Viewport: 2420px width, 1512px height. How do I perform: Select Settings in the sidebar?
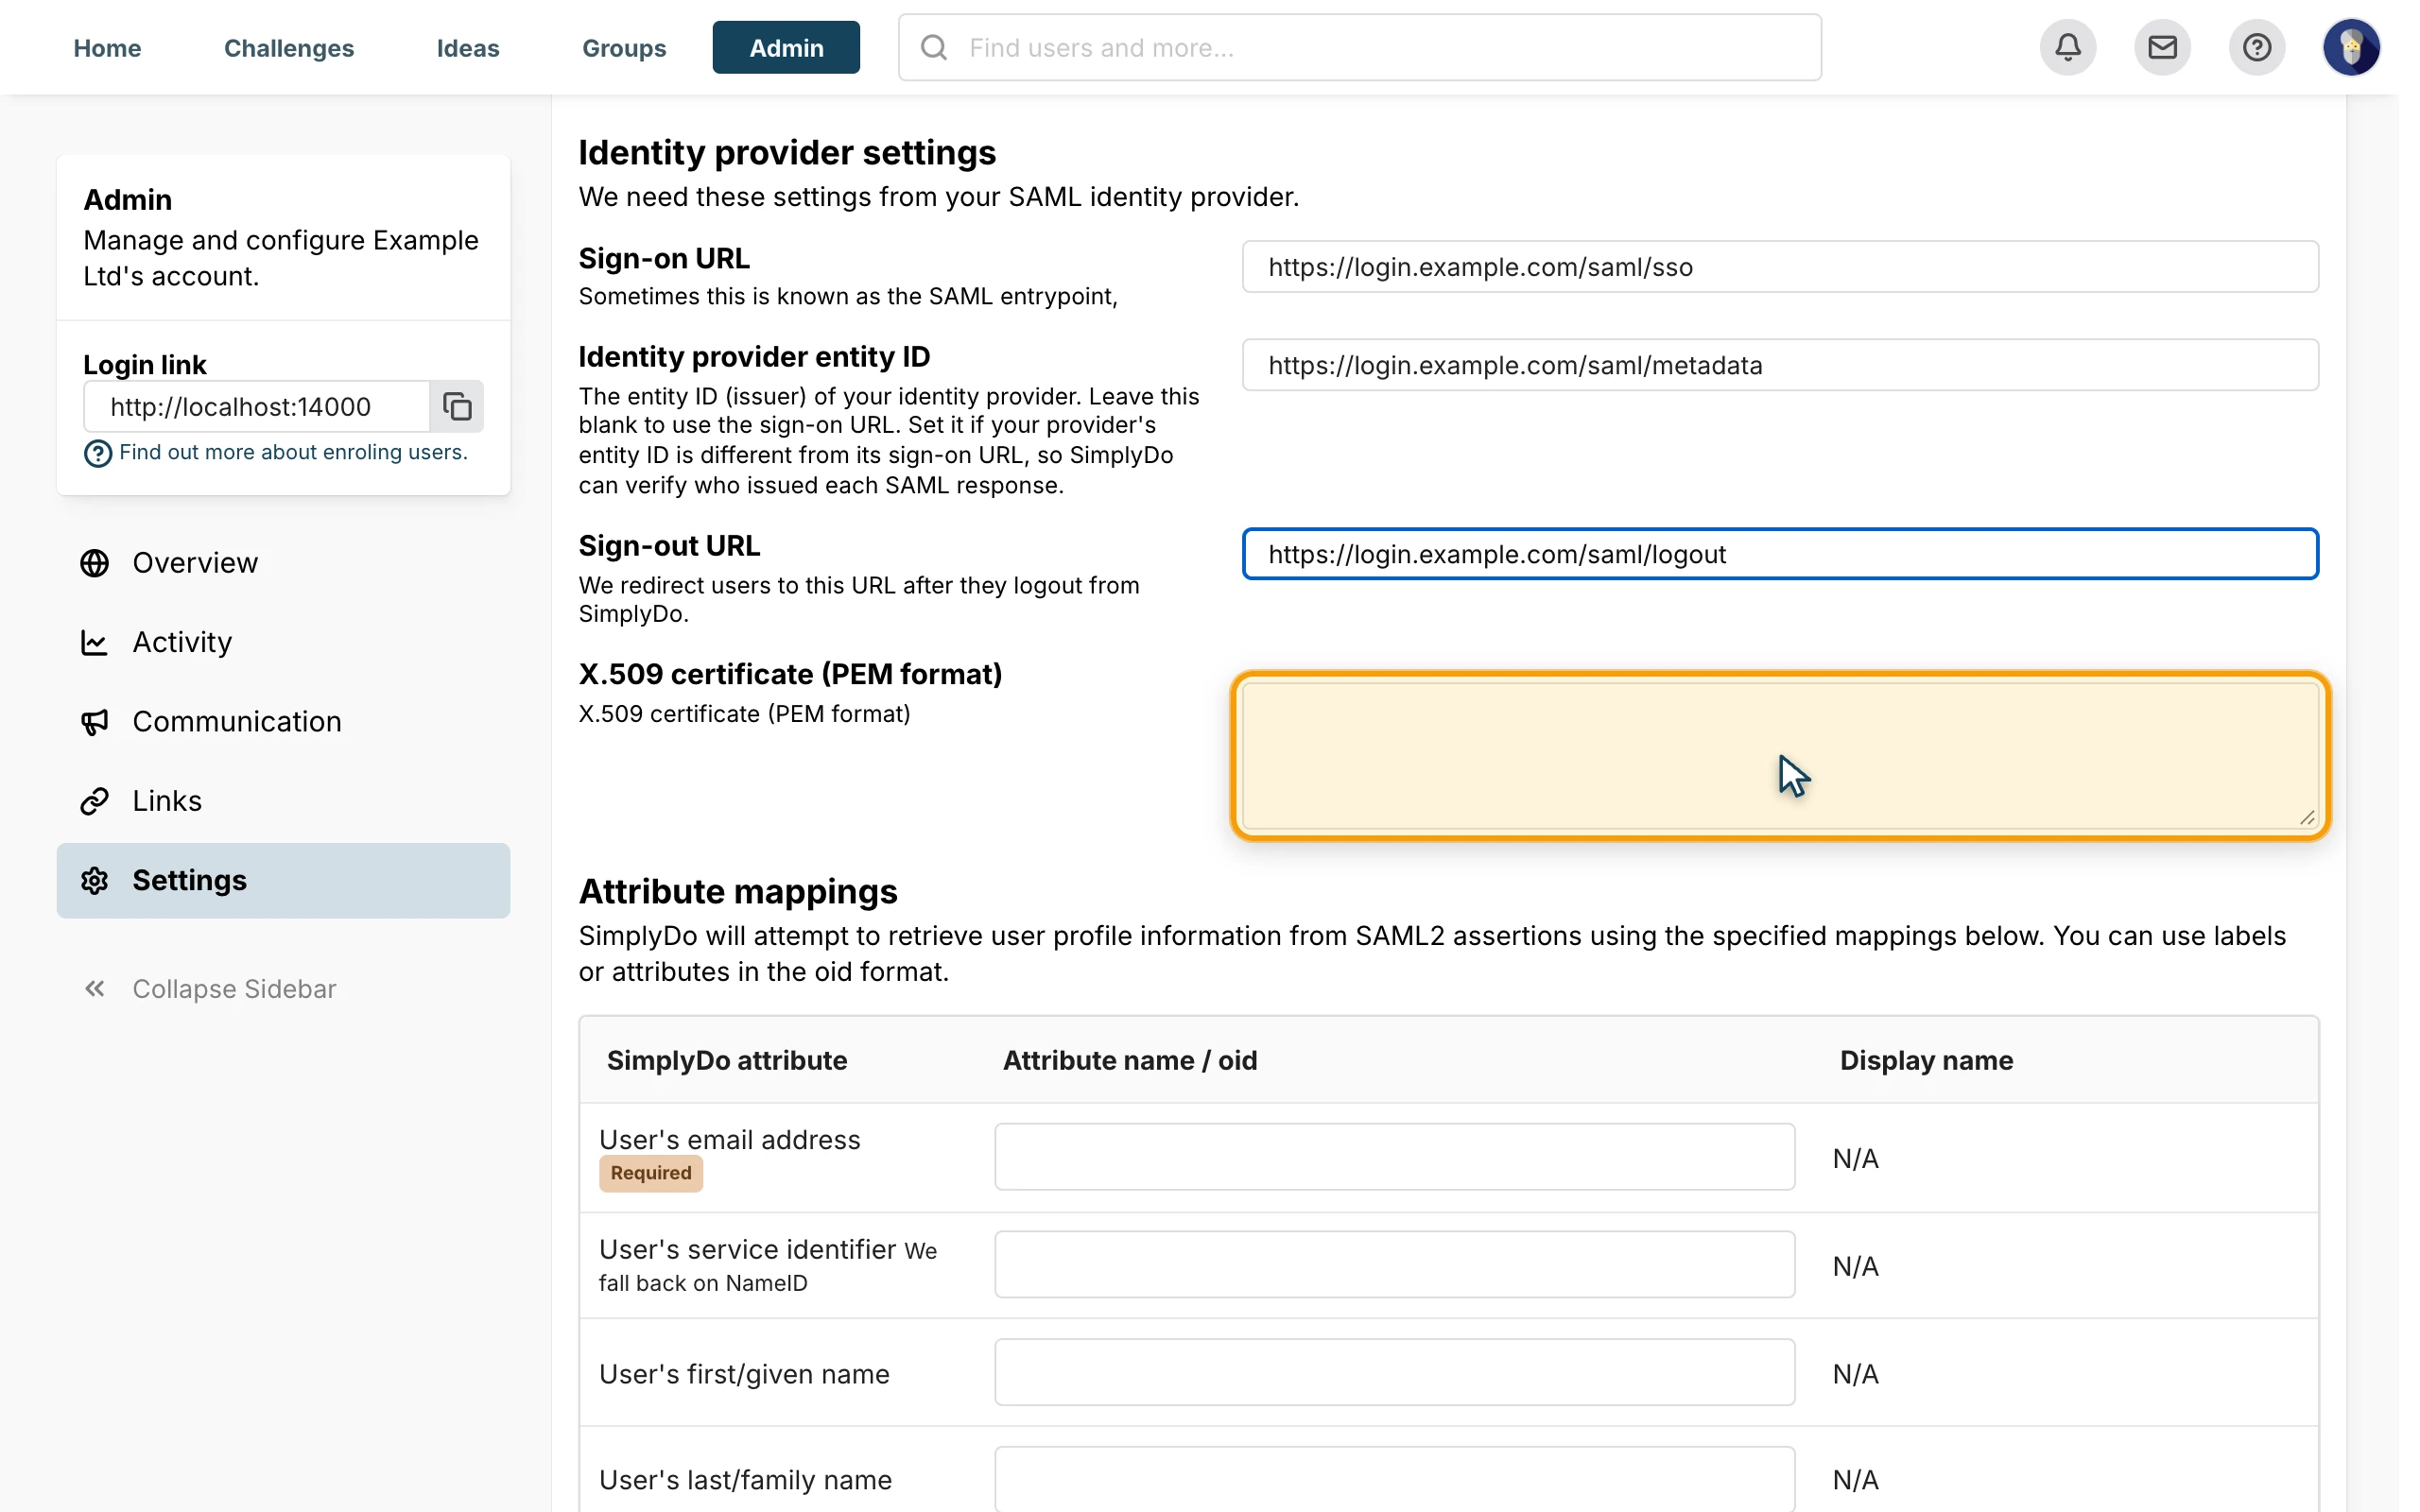283,881
